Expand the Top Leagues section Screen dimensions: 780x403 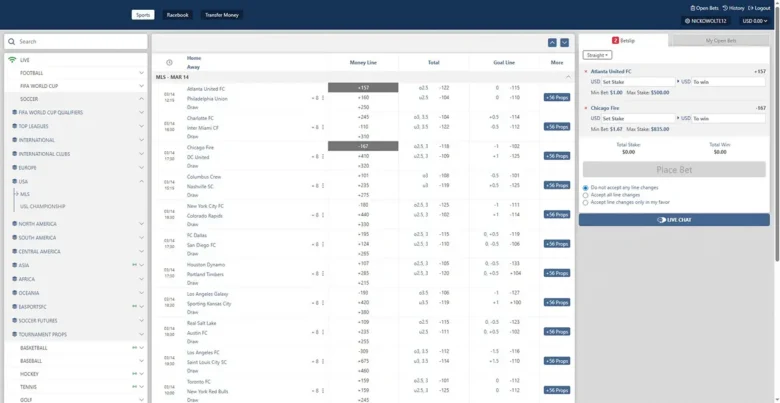tap(141, 126)
